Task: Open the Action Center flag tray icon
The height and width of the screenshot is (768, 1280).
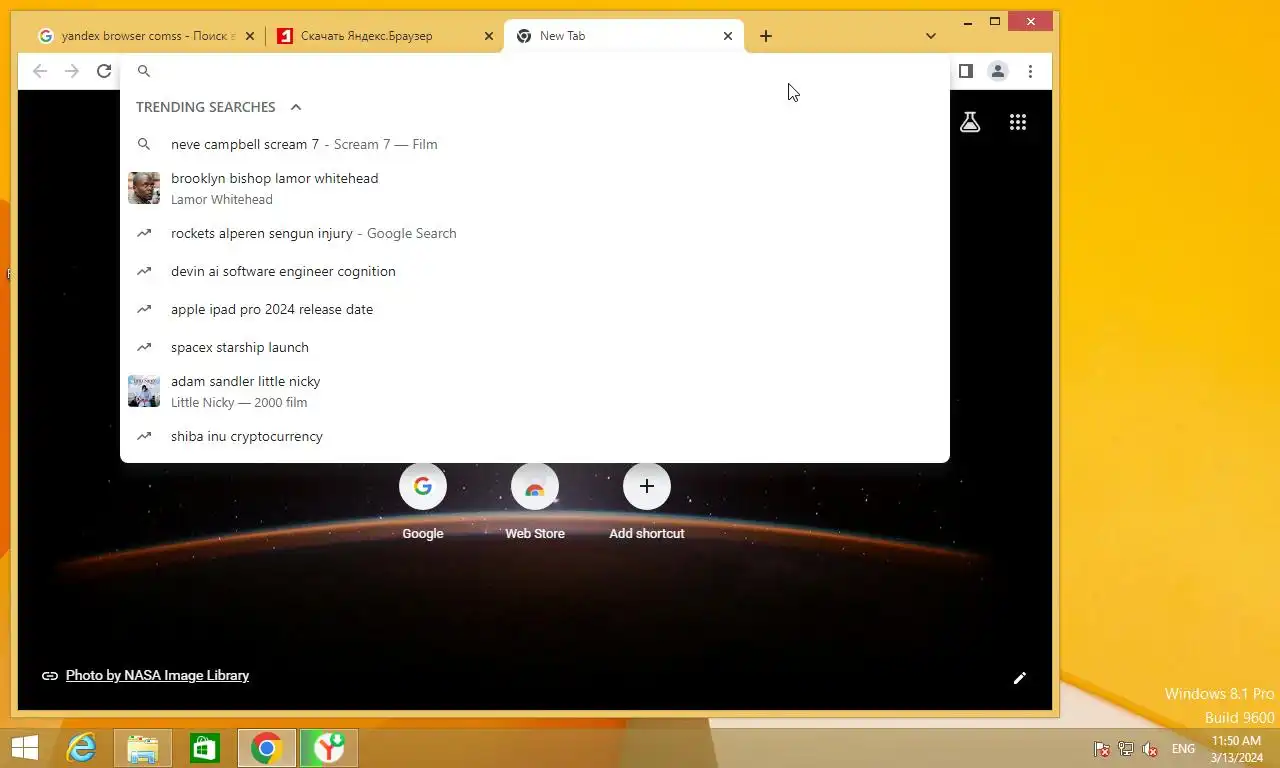Action: tap(1101, 749)
